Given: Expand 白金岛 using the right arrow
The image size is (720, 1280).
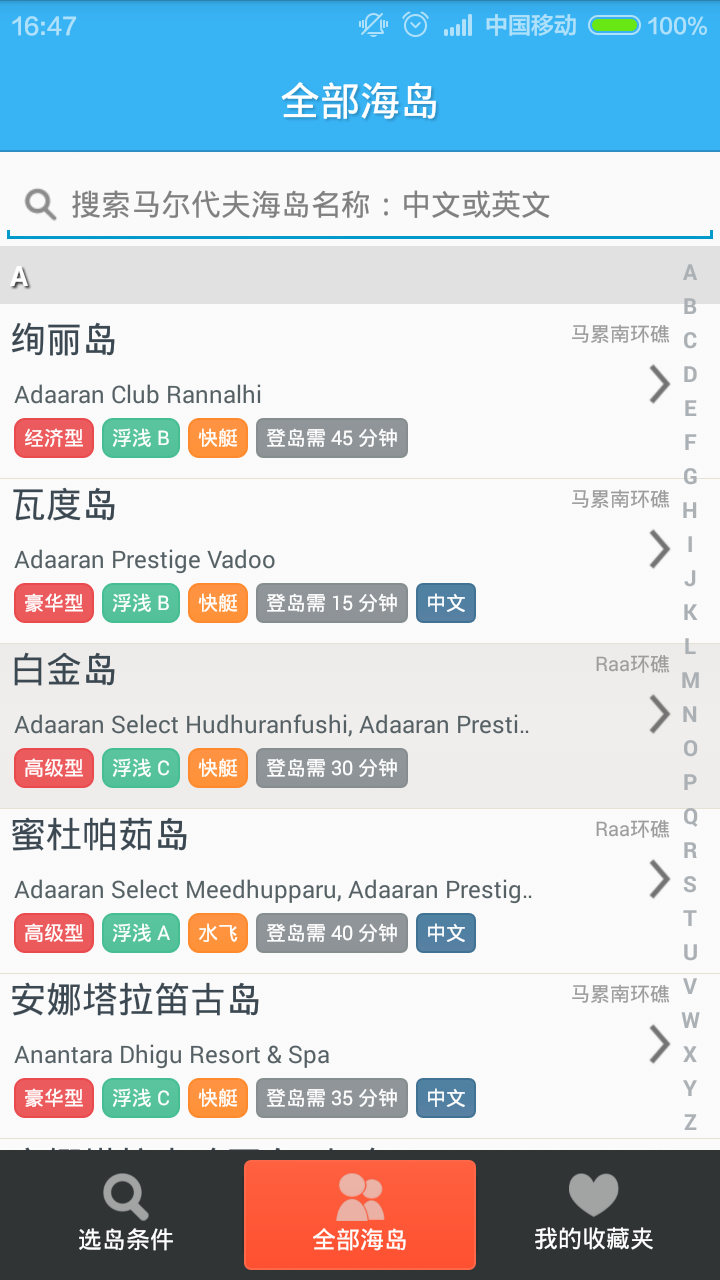Looking at the screenshot, I should tap(659, 714).
